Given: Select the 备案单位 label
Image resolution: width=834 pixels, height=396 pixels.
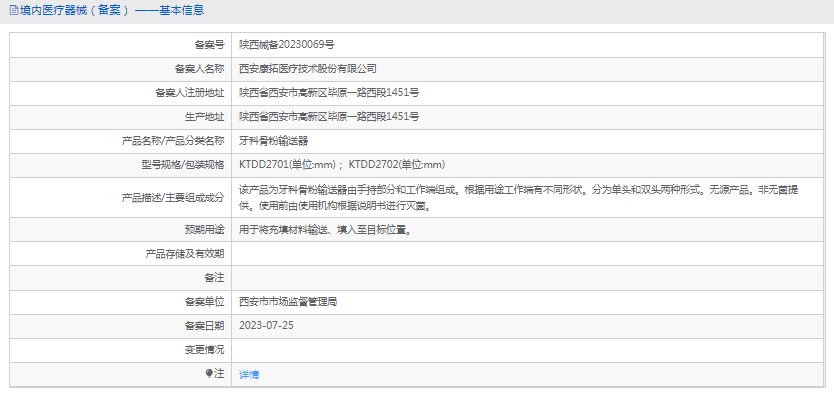Looking at the screenshot, I should click(x=204, y=302).
